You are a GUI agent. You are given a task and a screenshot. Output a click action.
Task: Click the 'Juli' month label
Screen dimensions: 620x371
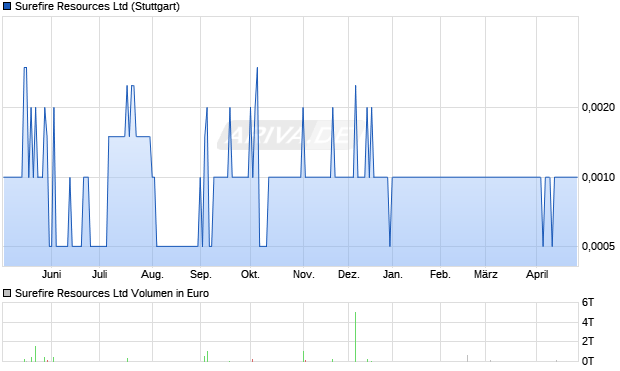click(100, 274)
